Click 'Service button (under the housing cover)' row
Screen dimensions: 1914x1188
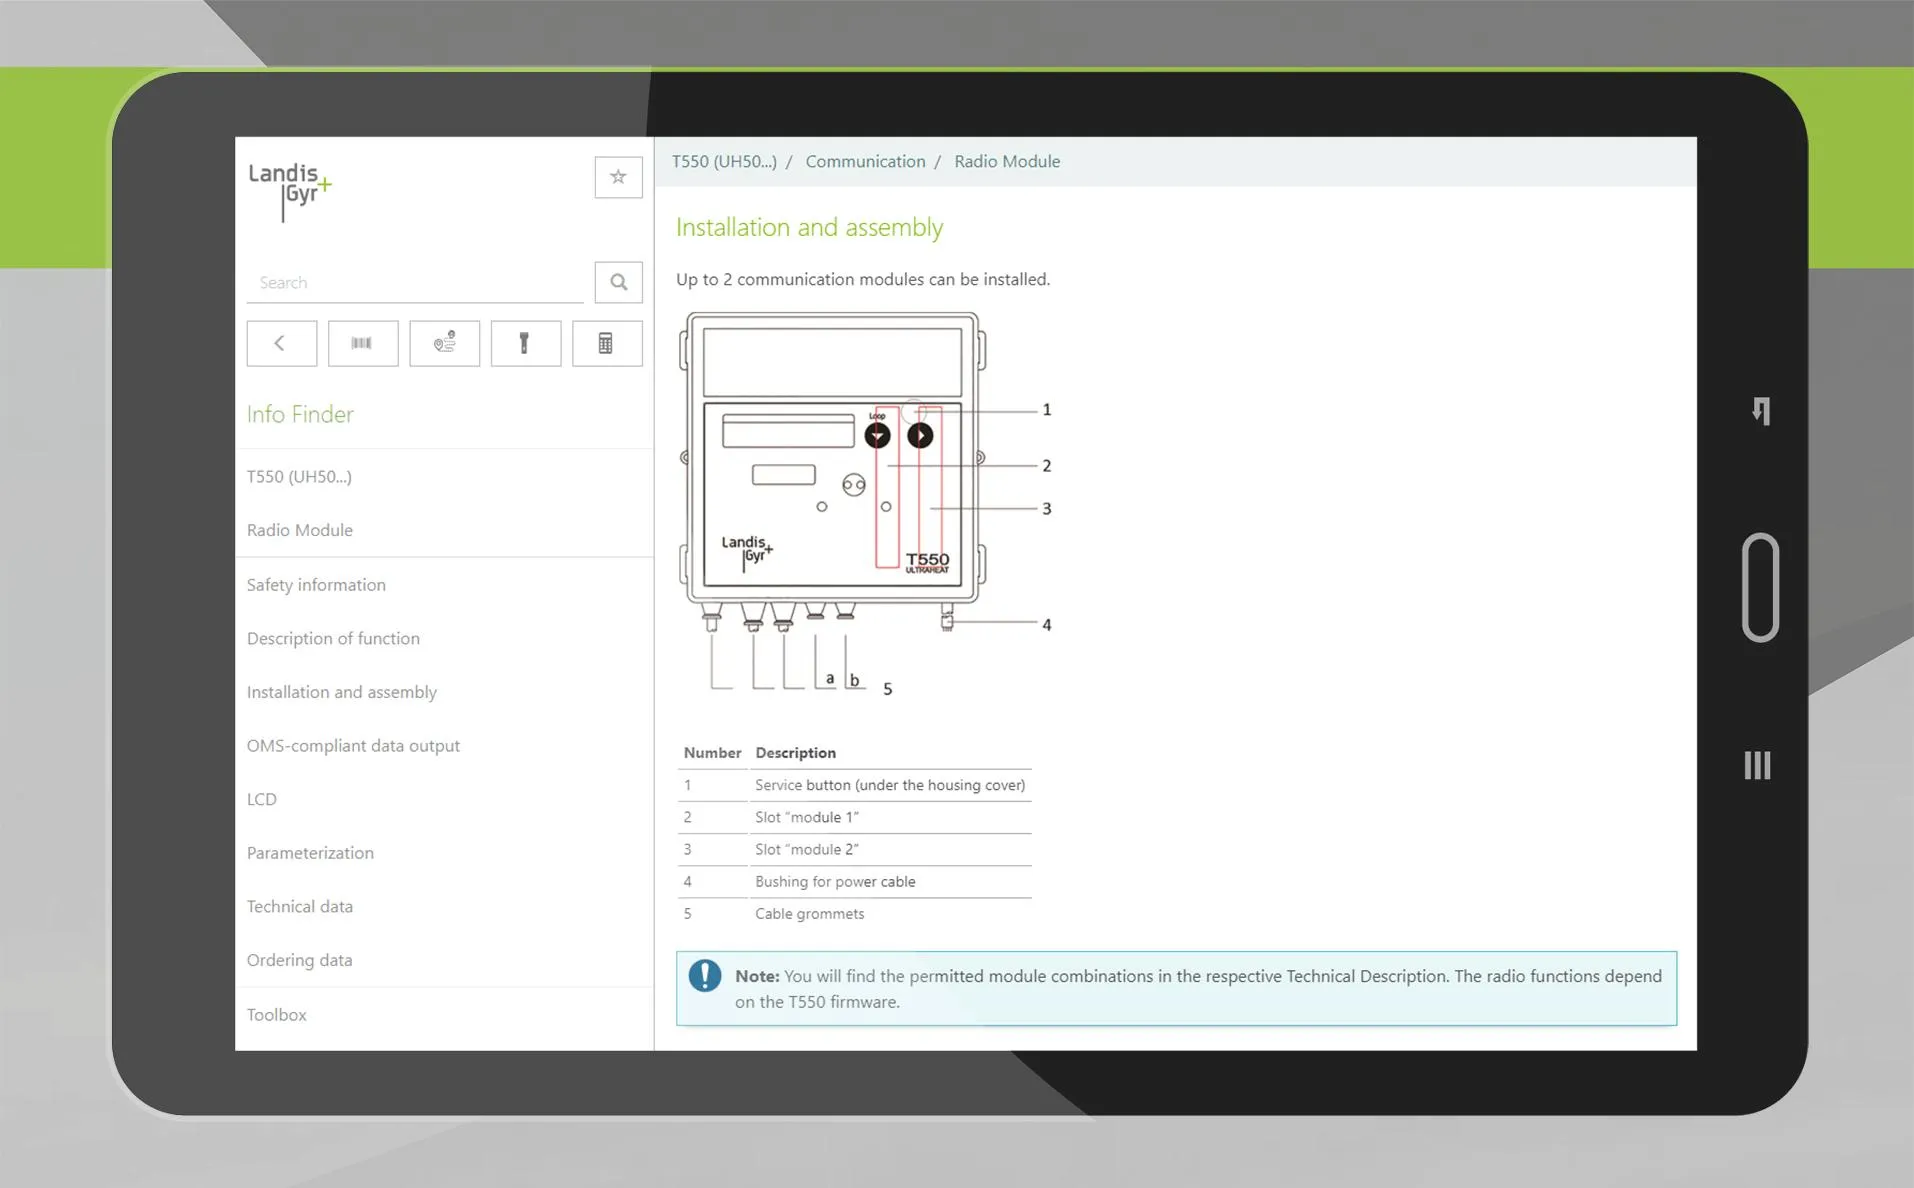coord(854,785)
